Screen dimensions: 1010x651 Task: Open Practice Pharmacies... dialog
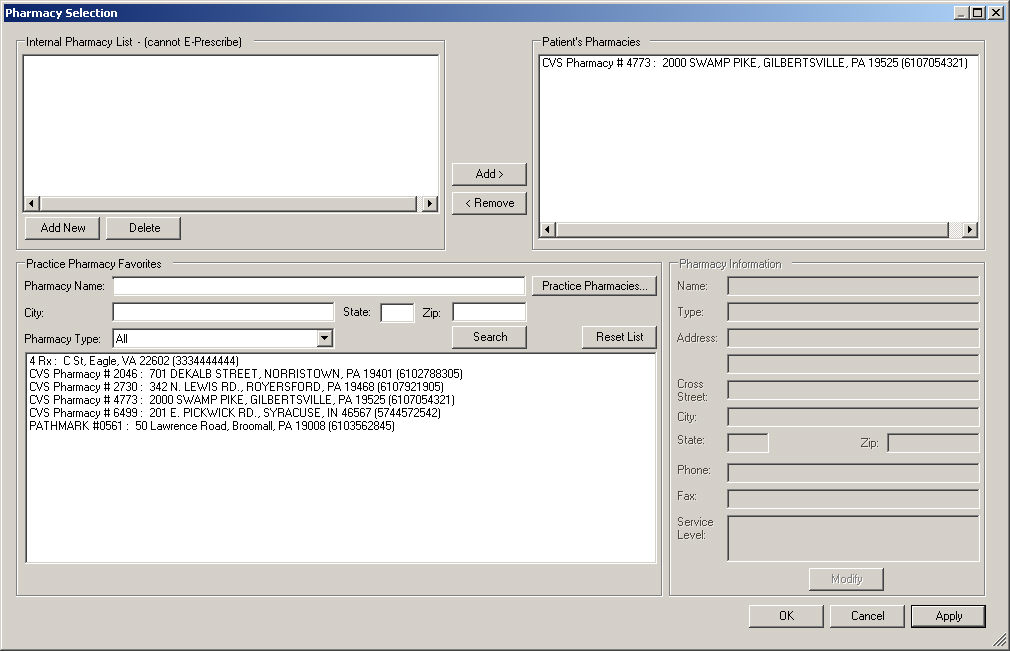coord(594,286)
